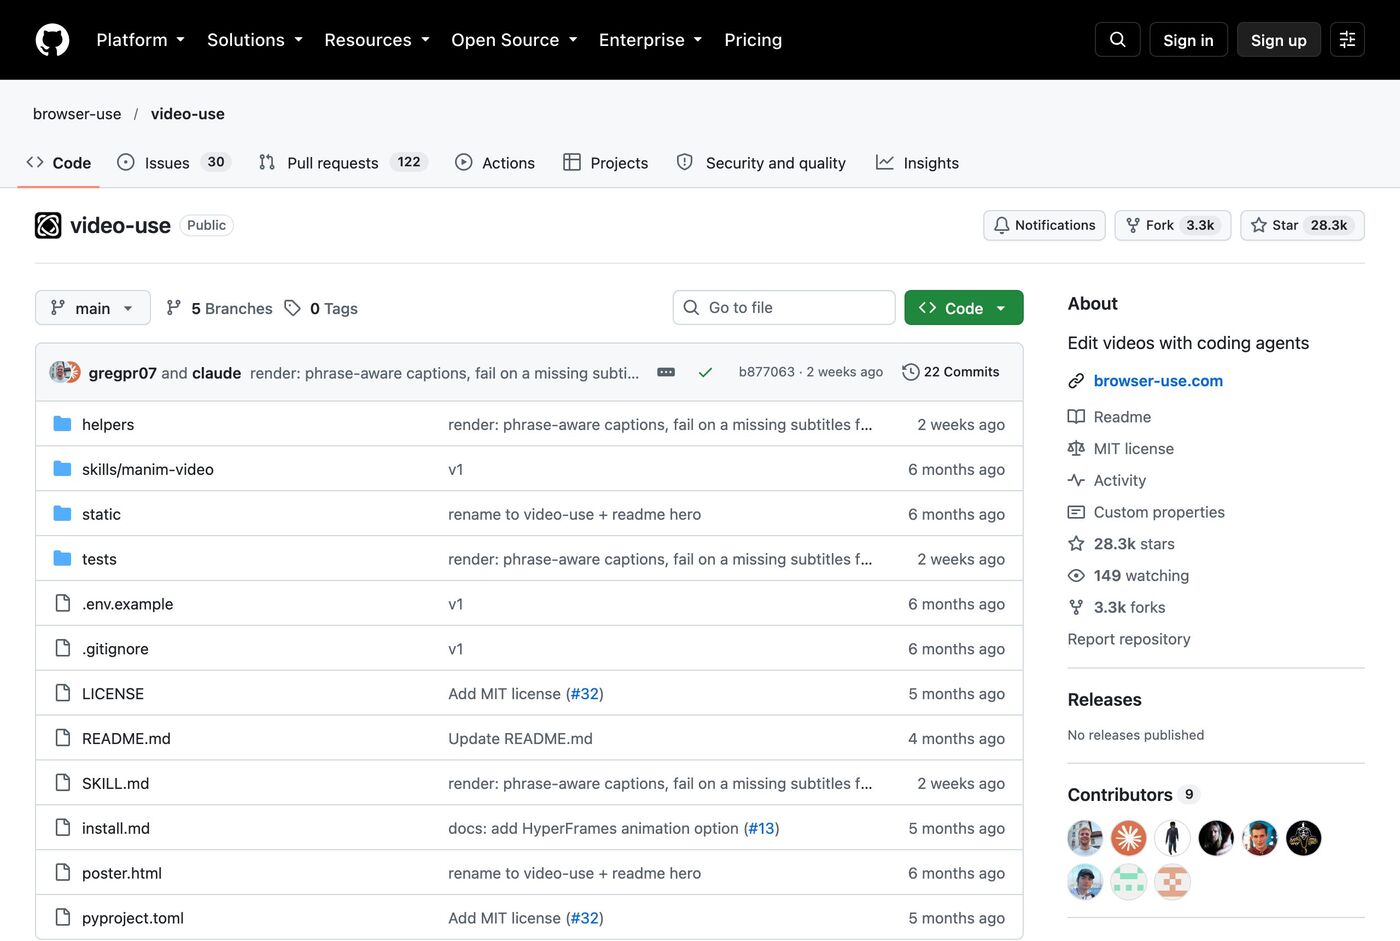1400x941 pixels.
Task: Switch to the Issues tab
Action: [174, 163]
